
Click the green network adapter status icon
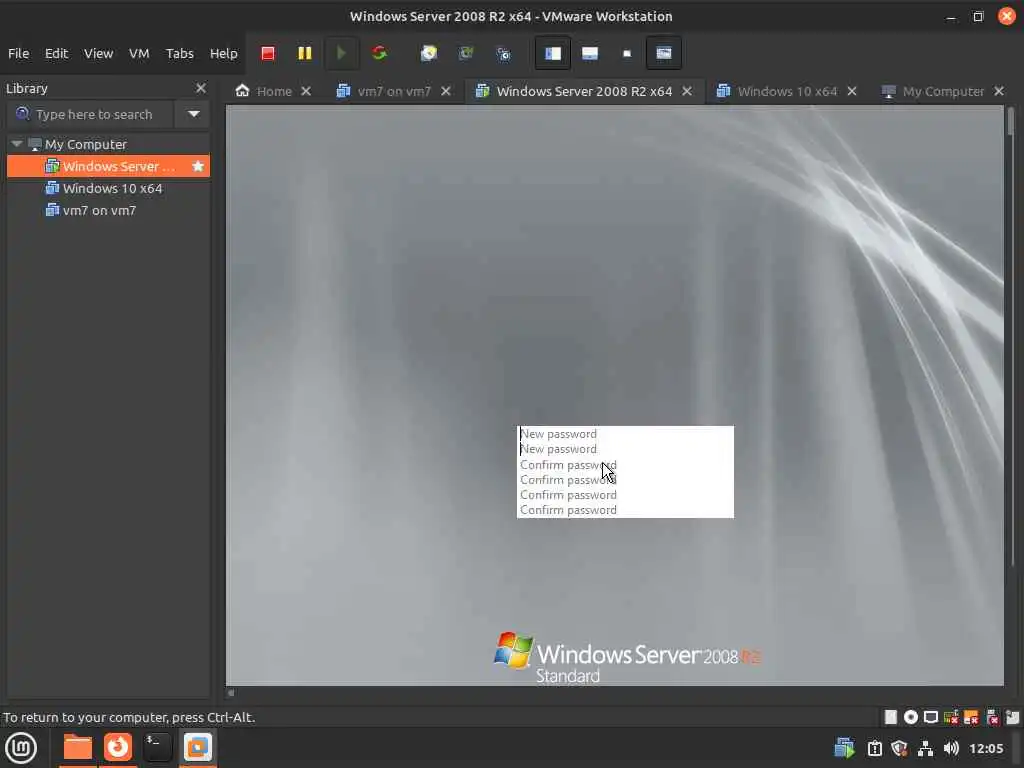click(x=952, y=717)
